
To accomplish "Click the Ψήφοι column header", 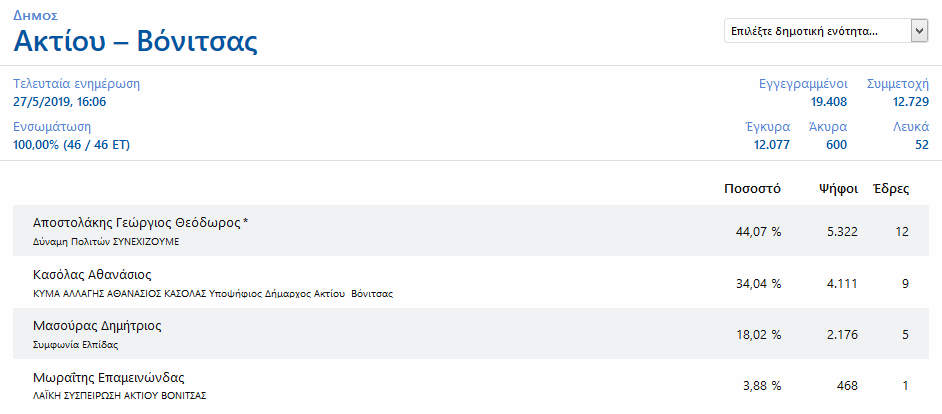I will (838, 189).
